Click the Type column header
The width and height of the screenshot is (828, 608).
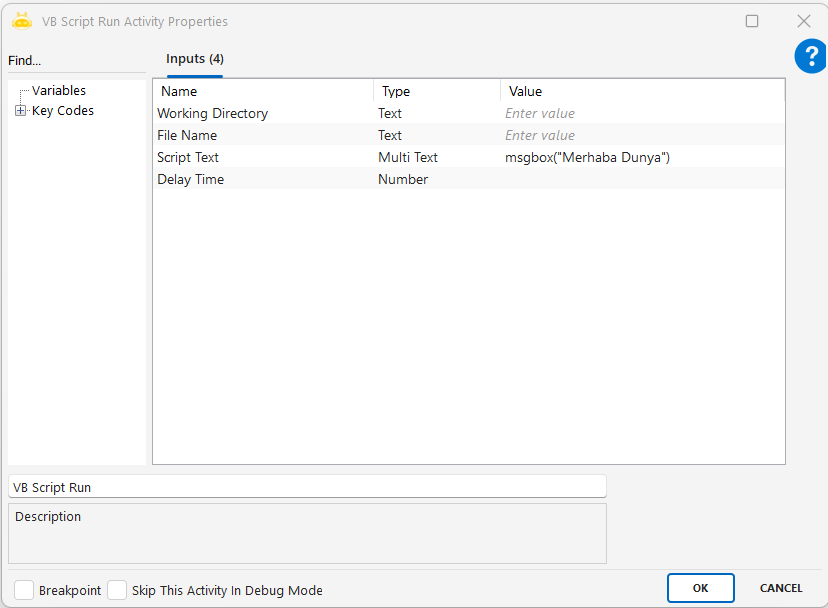436,91
